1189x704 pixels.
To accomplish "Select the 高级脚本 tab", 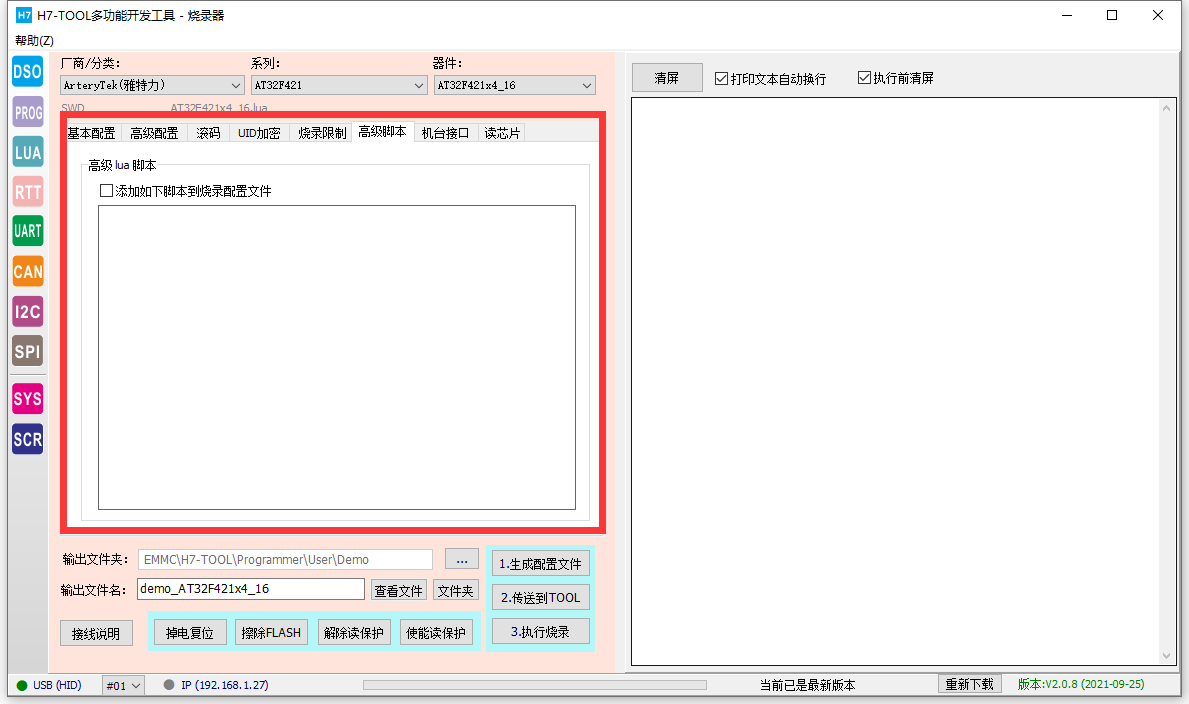I will tap(382, 131).
